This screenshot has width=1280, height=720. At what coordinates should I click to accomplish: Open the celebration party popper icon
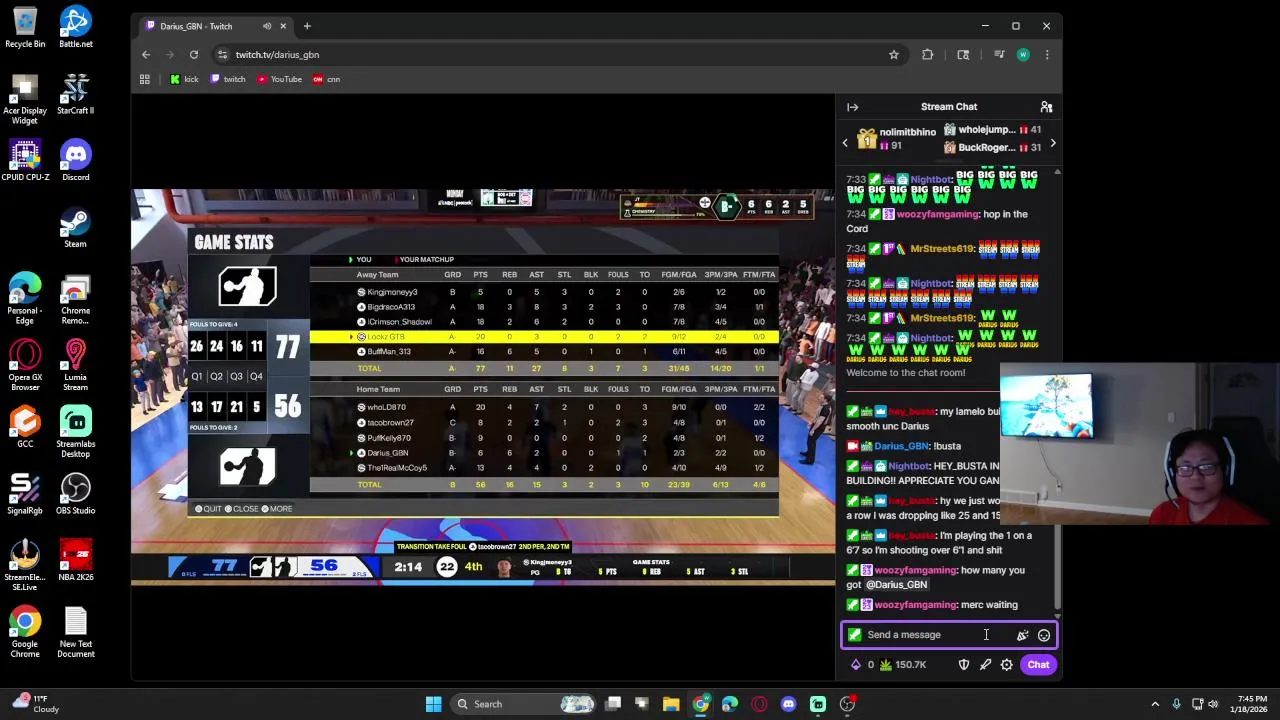(x=1022, y=635)
